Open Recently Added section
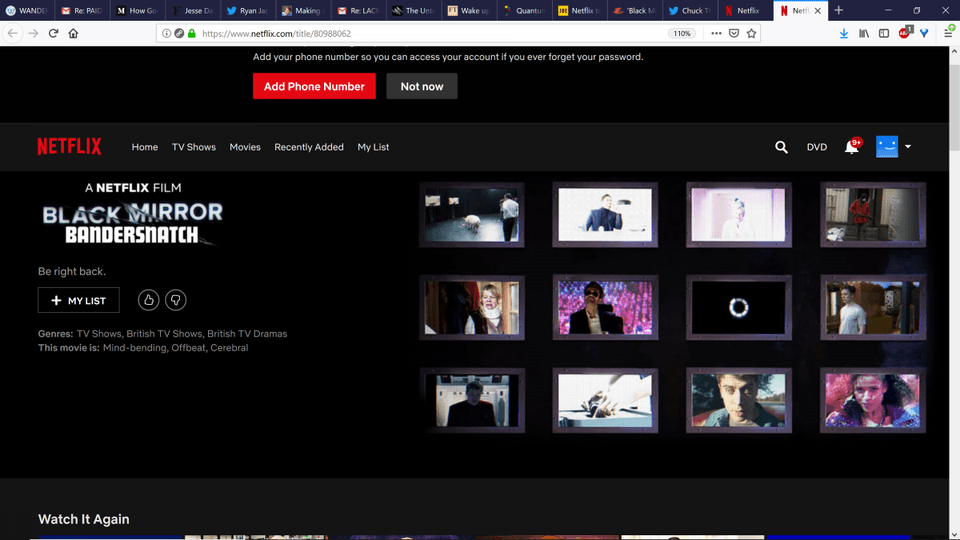This screenshot has height=540, width=960. pos(309,147)
